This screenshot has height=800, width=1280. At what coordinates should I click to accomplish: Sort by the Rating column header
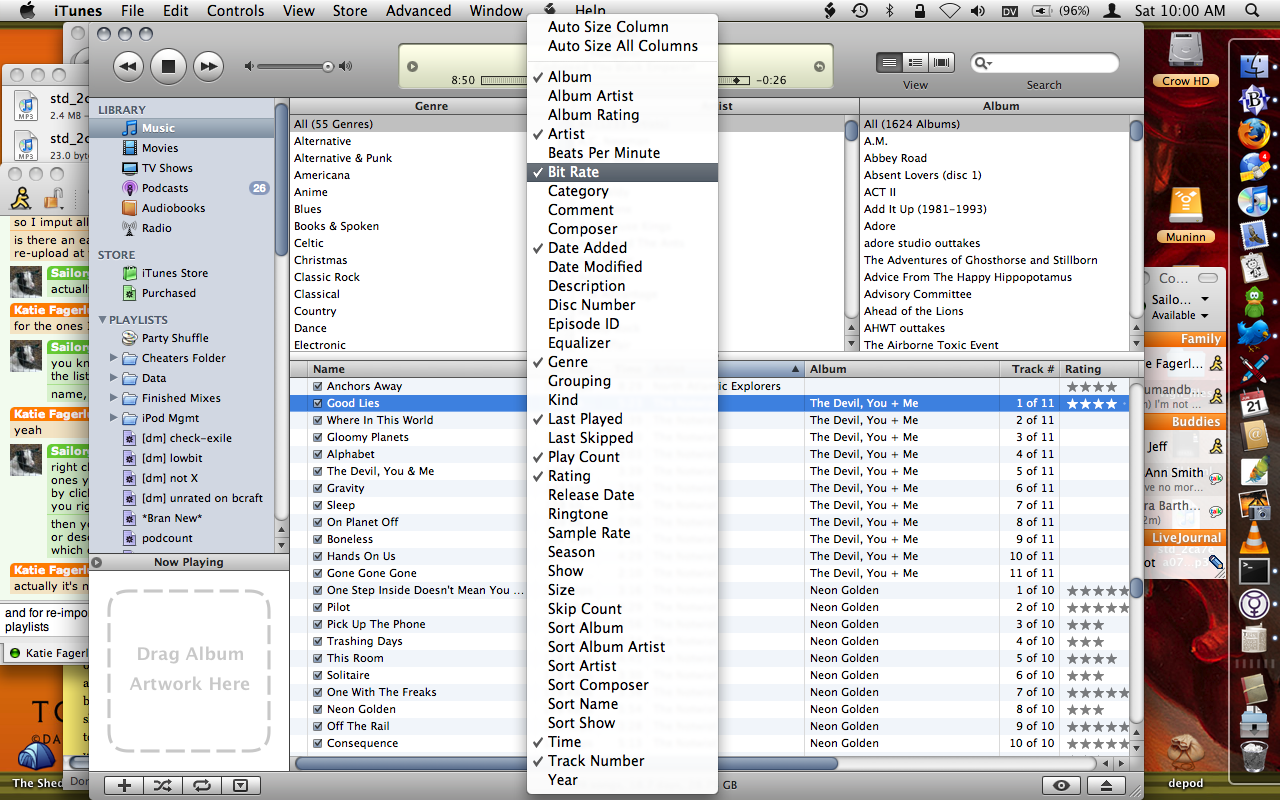tap(1094, 369)
